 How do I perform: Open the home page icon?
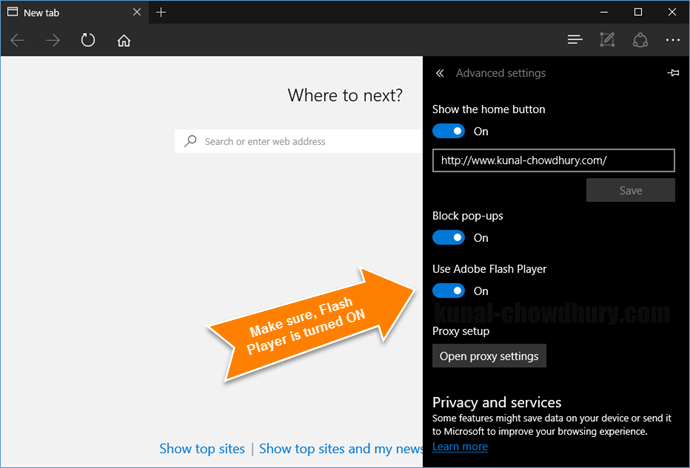click(124, 40)
